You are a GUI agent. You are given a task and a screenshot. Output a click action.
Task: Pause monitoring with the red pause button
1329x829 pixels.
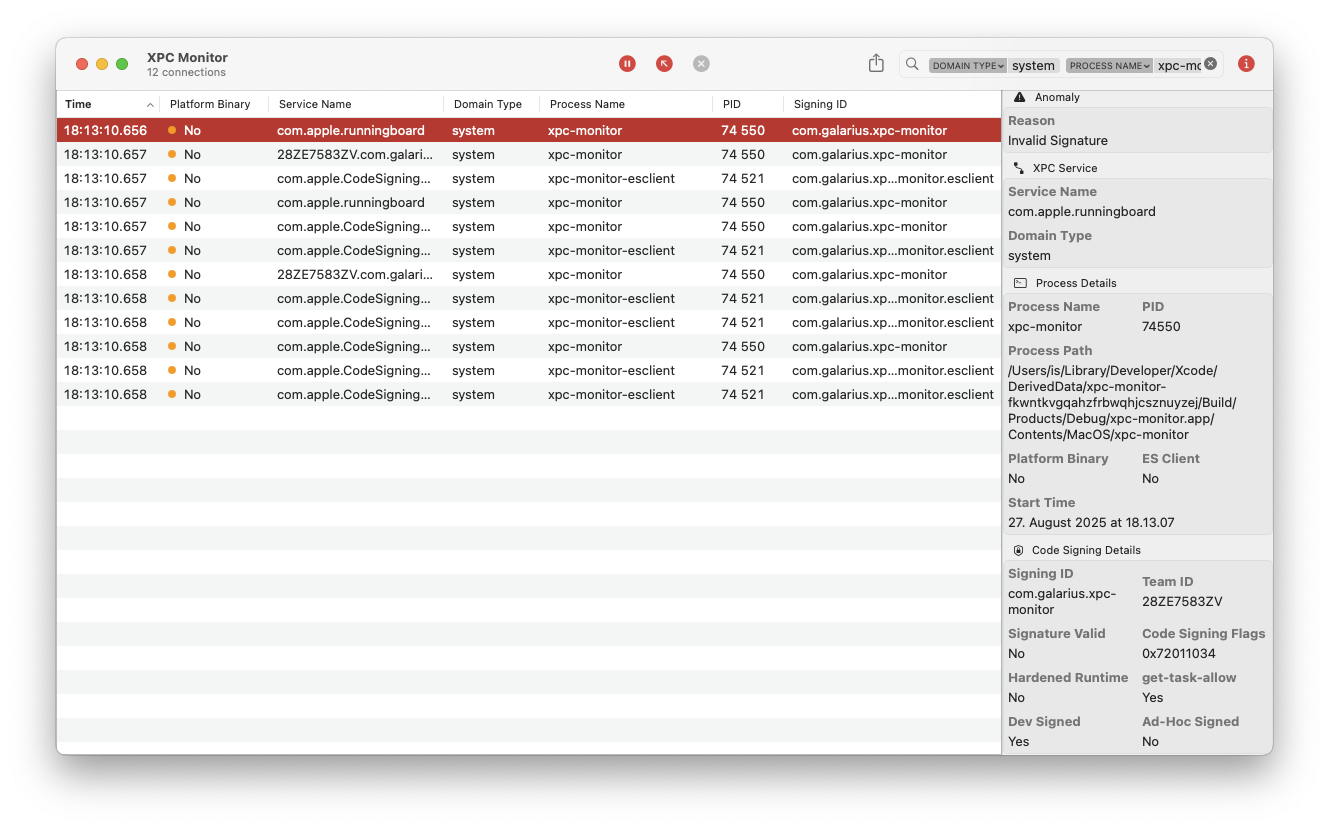(x=627, y=63)
